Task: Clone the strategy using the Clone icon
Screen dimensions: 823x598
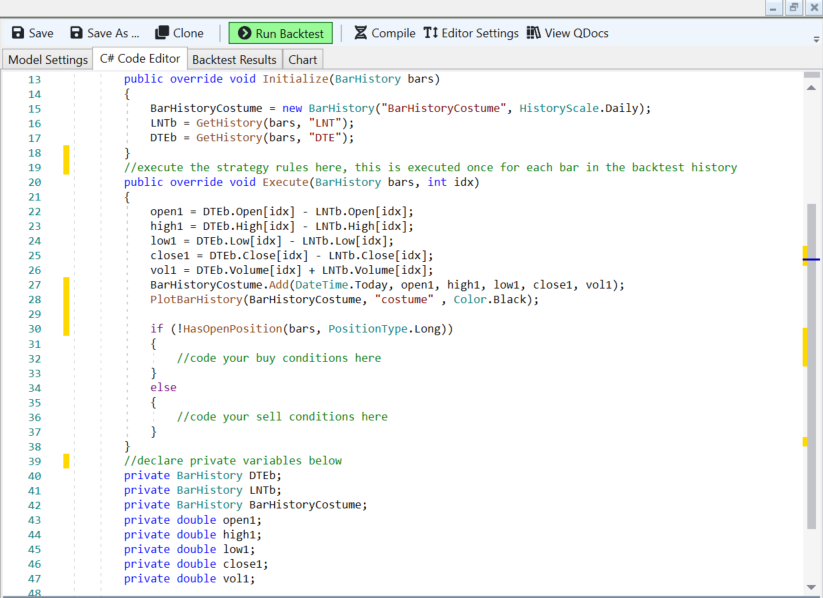Action: (163, 33)
